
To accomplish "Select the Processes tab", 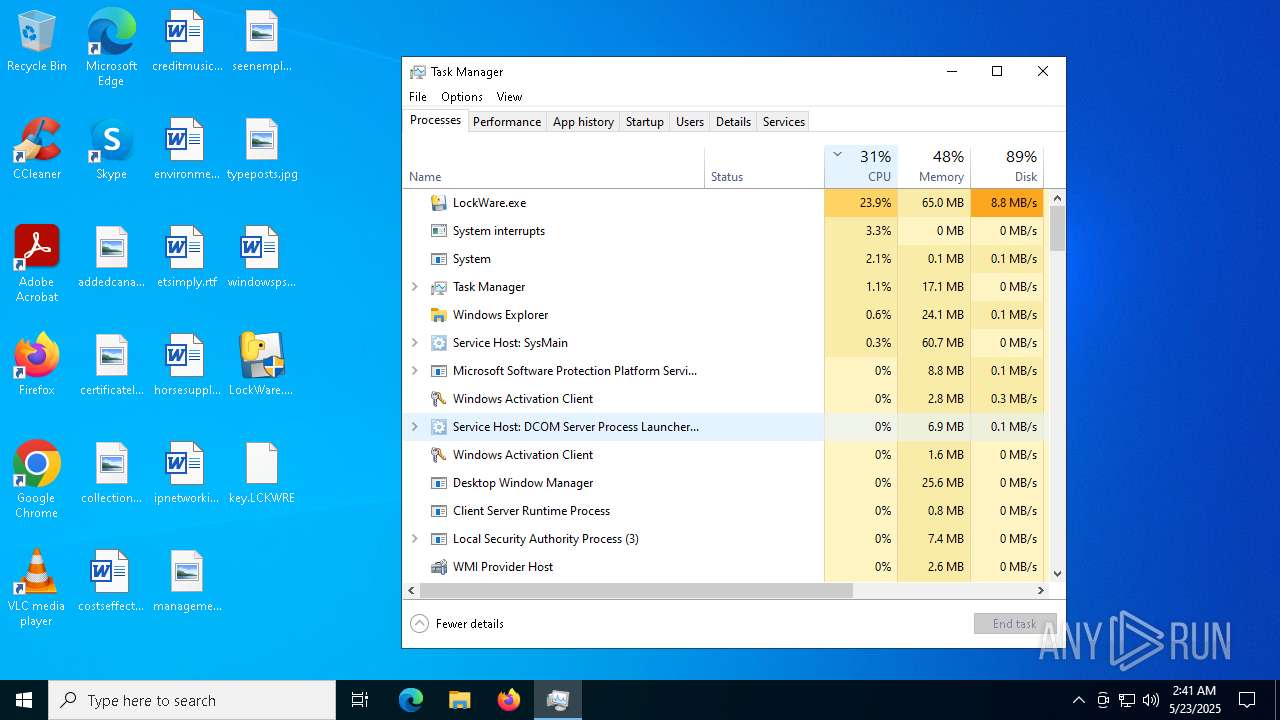I will tap(435, 121).
